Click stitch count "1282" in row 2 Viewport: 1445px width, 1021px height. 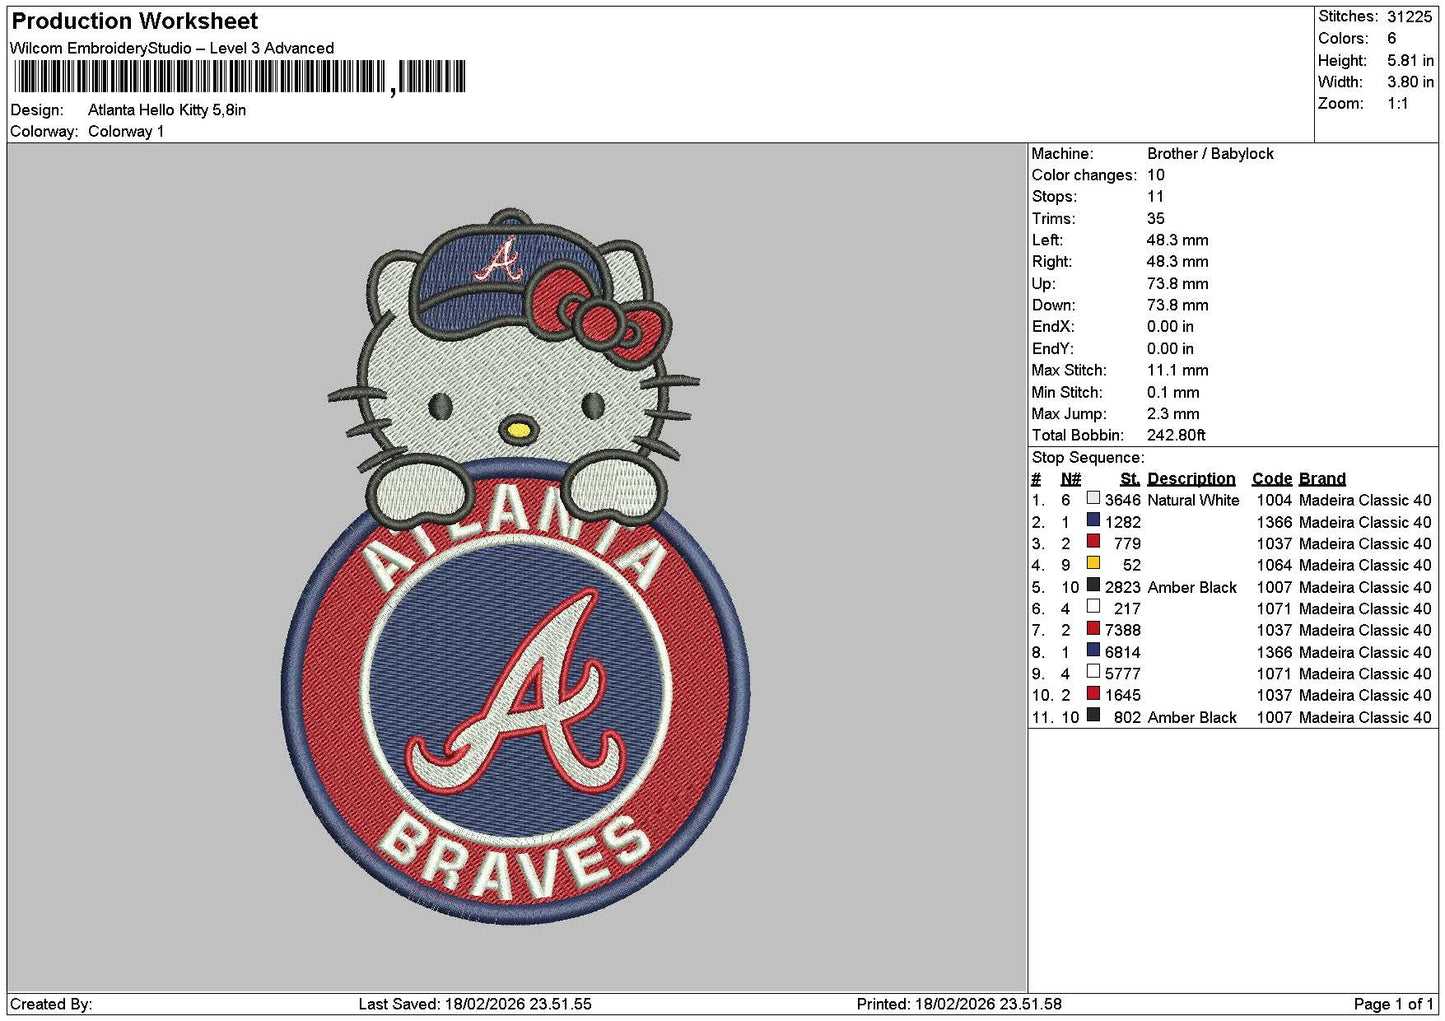(1123, 522)
